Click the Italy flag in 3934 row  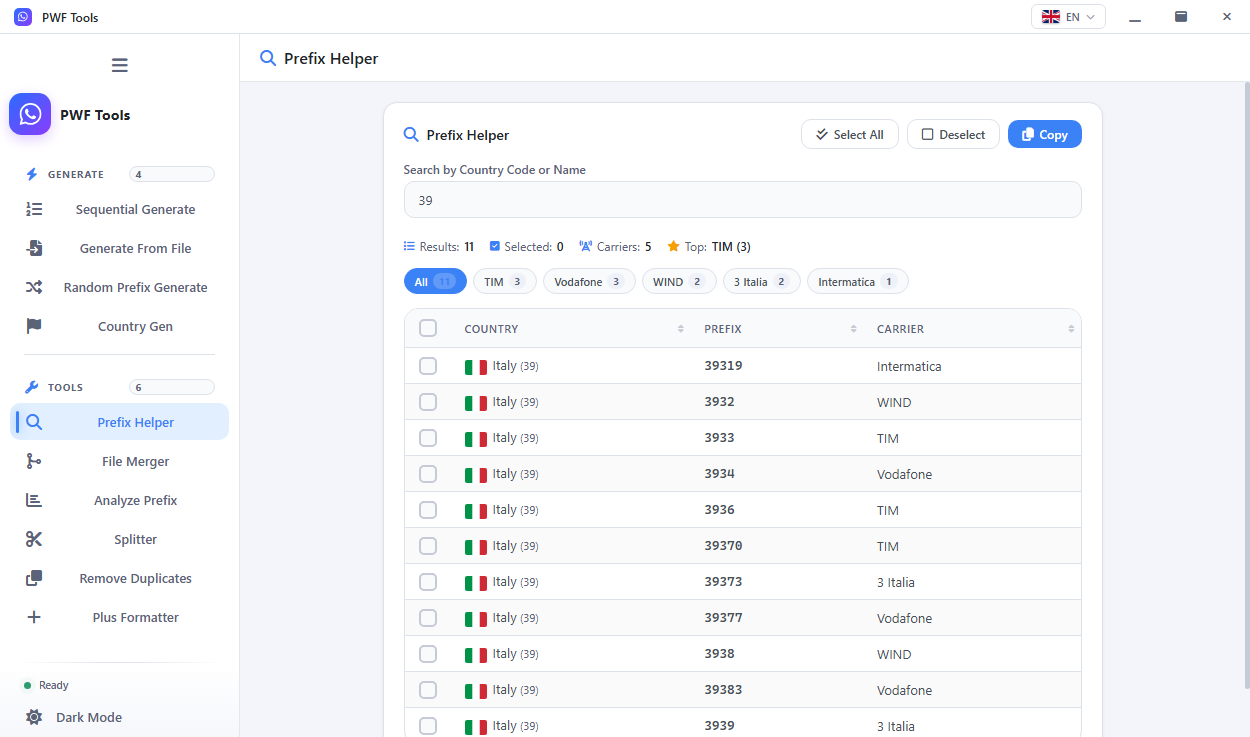click(x=476, y=475)
